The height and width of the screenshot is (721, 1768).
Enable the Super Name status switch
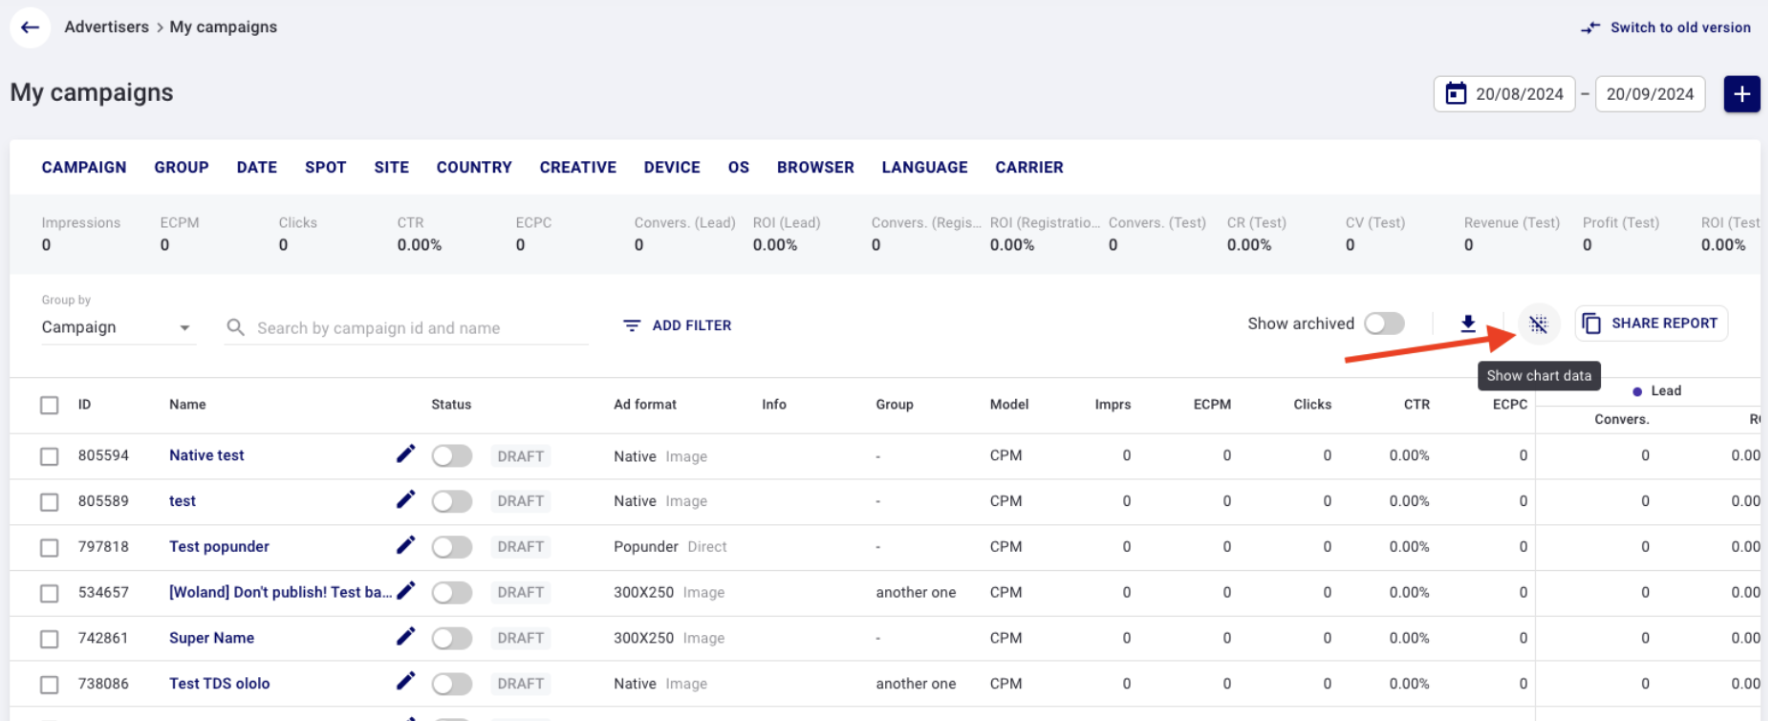(x=452, y=638)
